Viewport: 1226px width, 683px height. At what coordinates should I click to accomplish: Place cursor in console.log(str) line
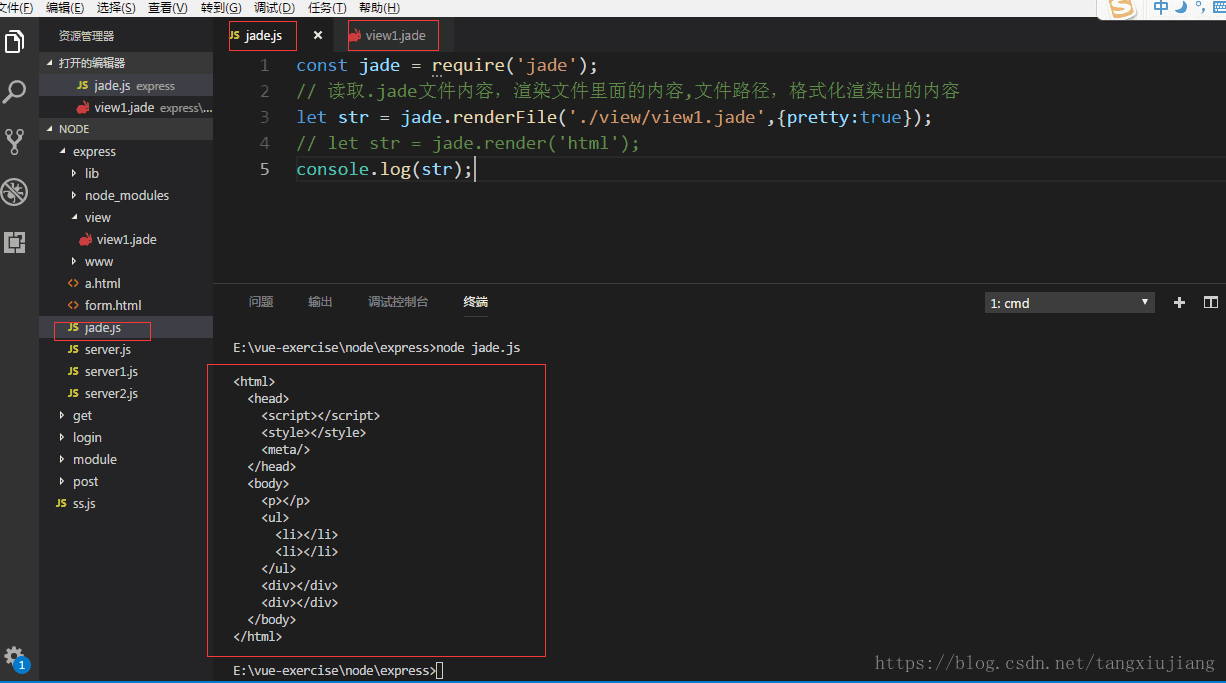point(384,169)
